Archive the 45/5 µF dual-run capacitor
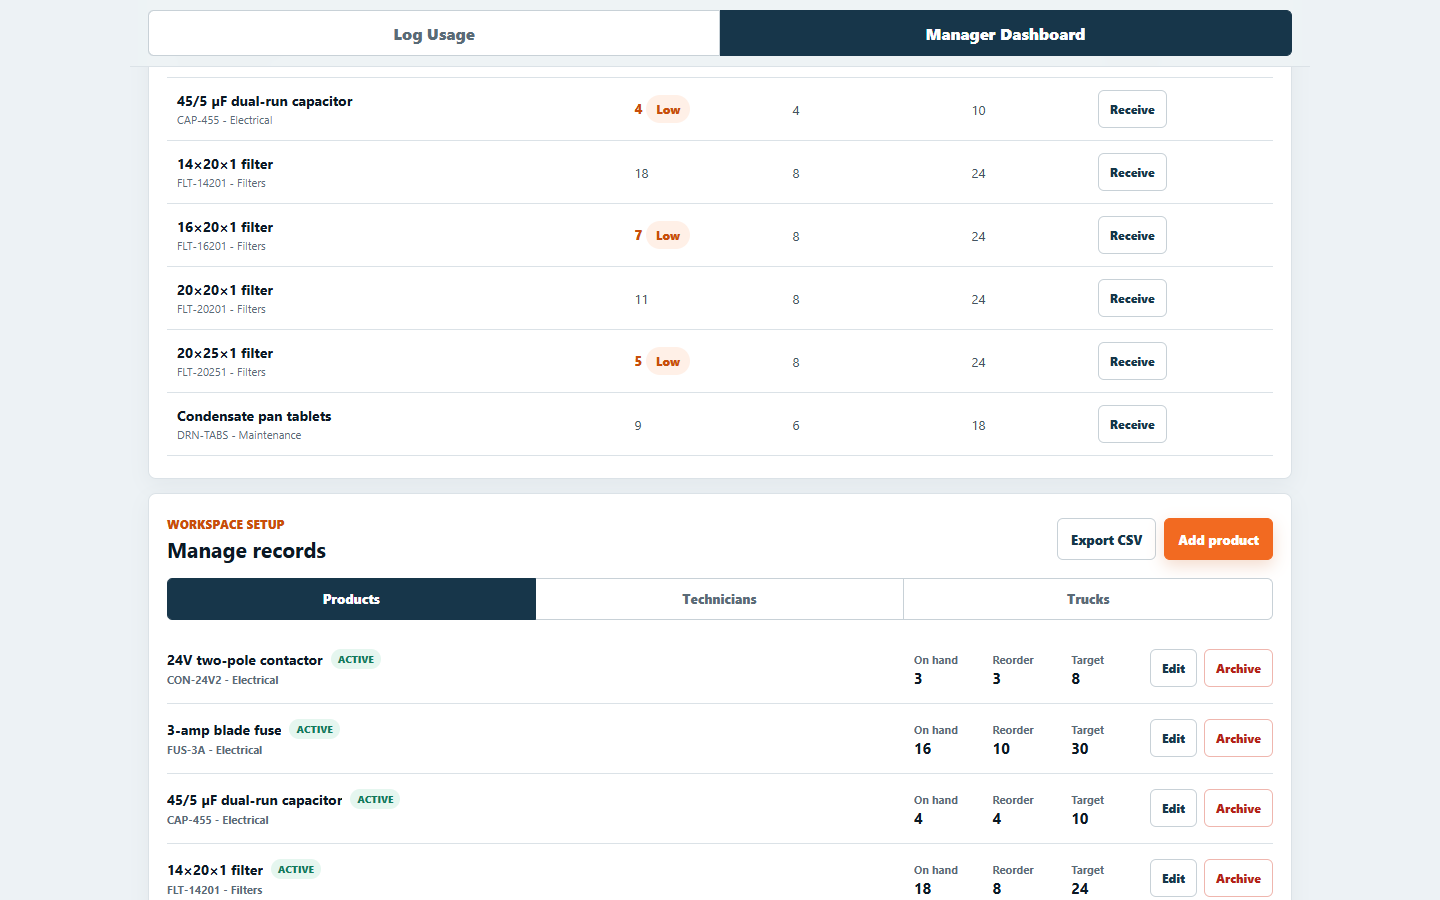Screen dimensions: 1440x900 1238,809
